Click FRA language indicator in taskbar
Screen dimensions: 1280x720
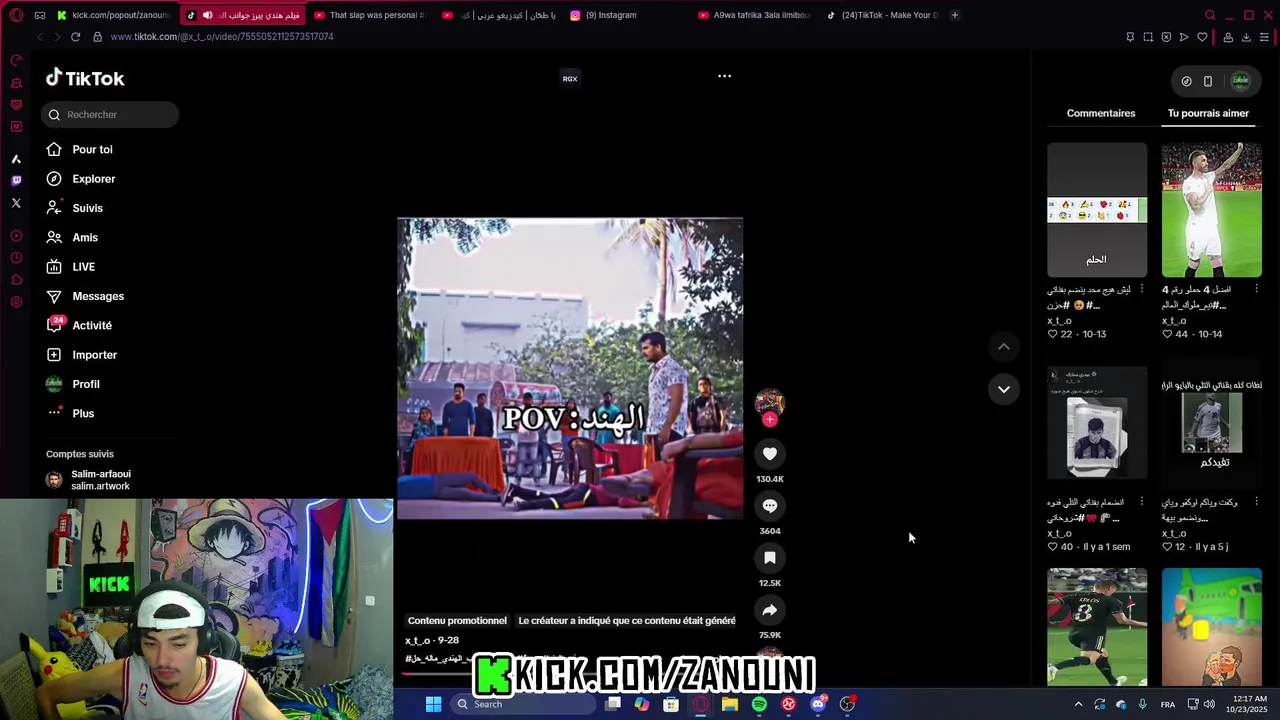1168,705
